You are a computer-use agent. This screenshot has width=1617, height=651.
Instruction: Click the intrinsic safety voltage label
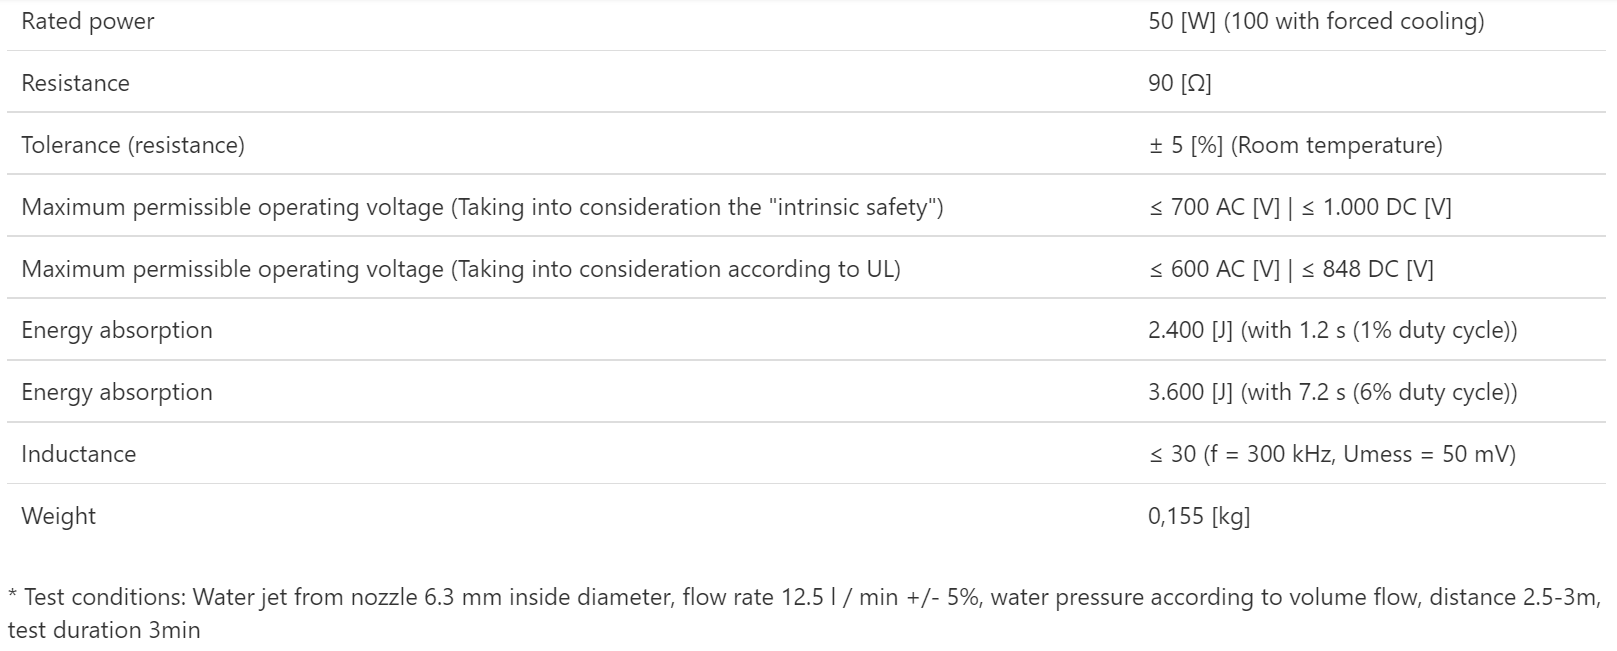482,207
